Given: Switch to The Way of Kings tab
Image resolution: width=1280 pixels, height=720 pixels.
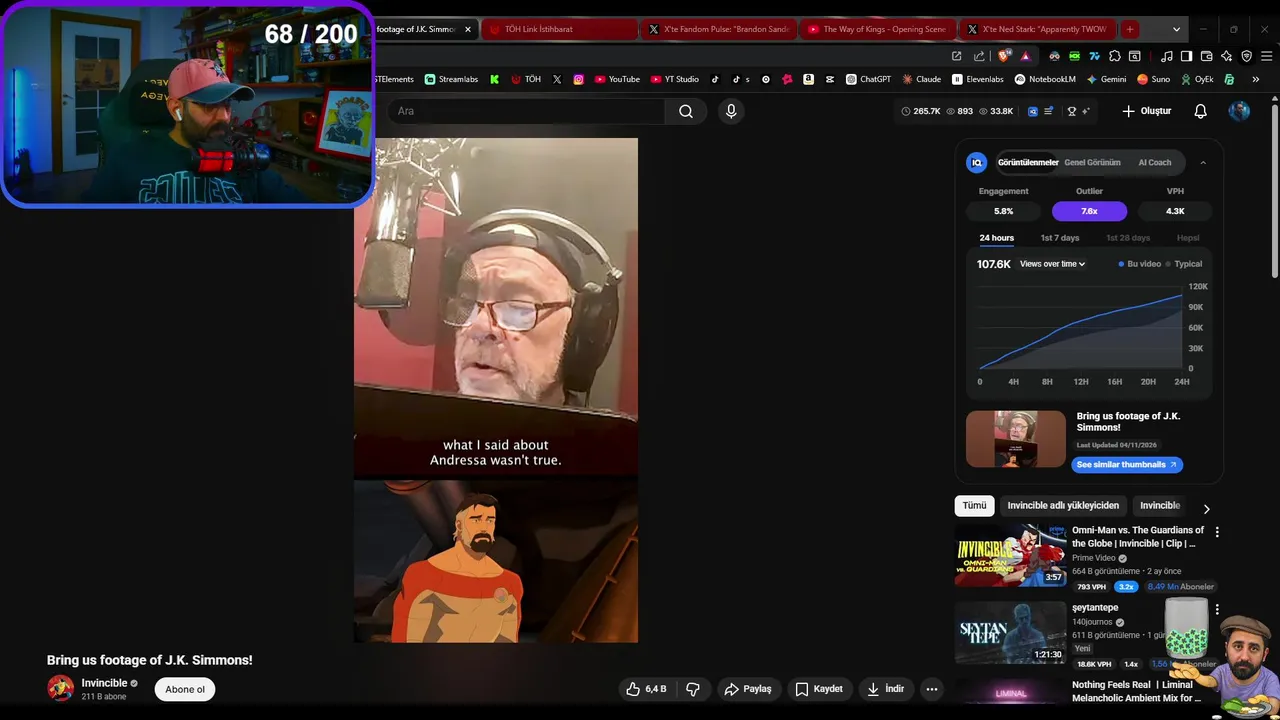Looking at the screenshot, I should tap(877, 29).
